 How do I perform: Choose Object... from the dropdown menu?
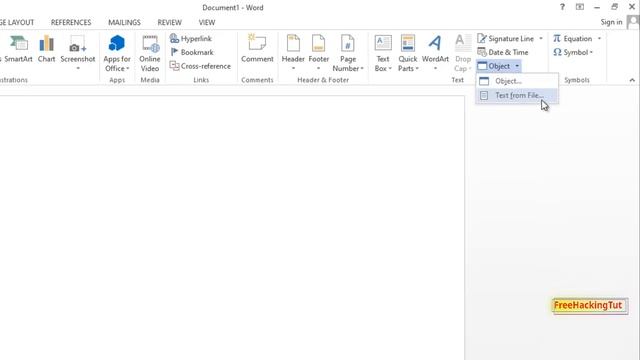(x=517, y=81)
